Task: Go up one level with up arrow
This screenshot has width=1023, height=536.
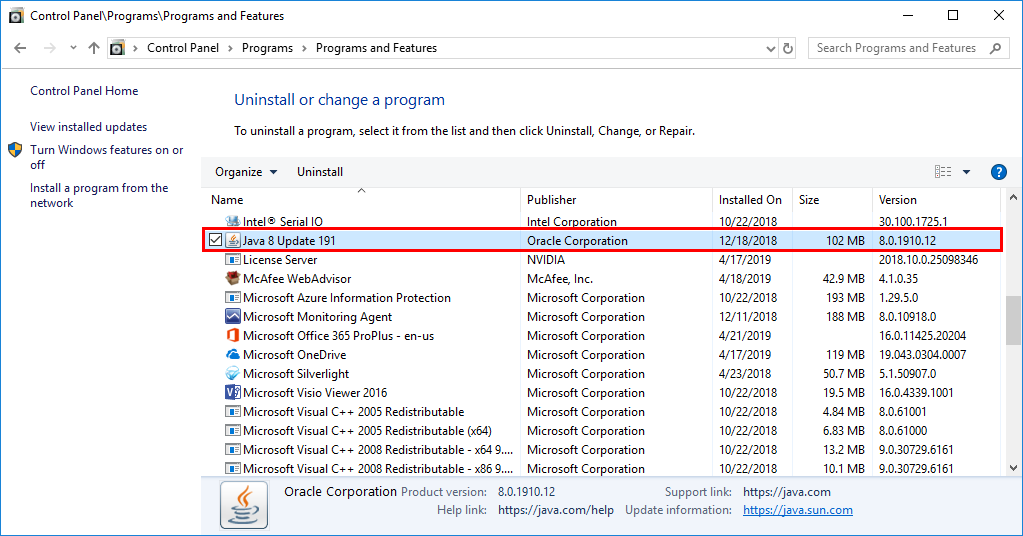Action: [x=94, y=48]
